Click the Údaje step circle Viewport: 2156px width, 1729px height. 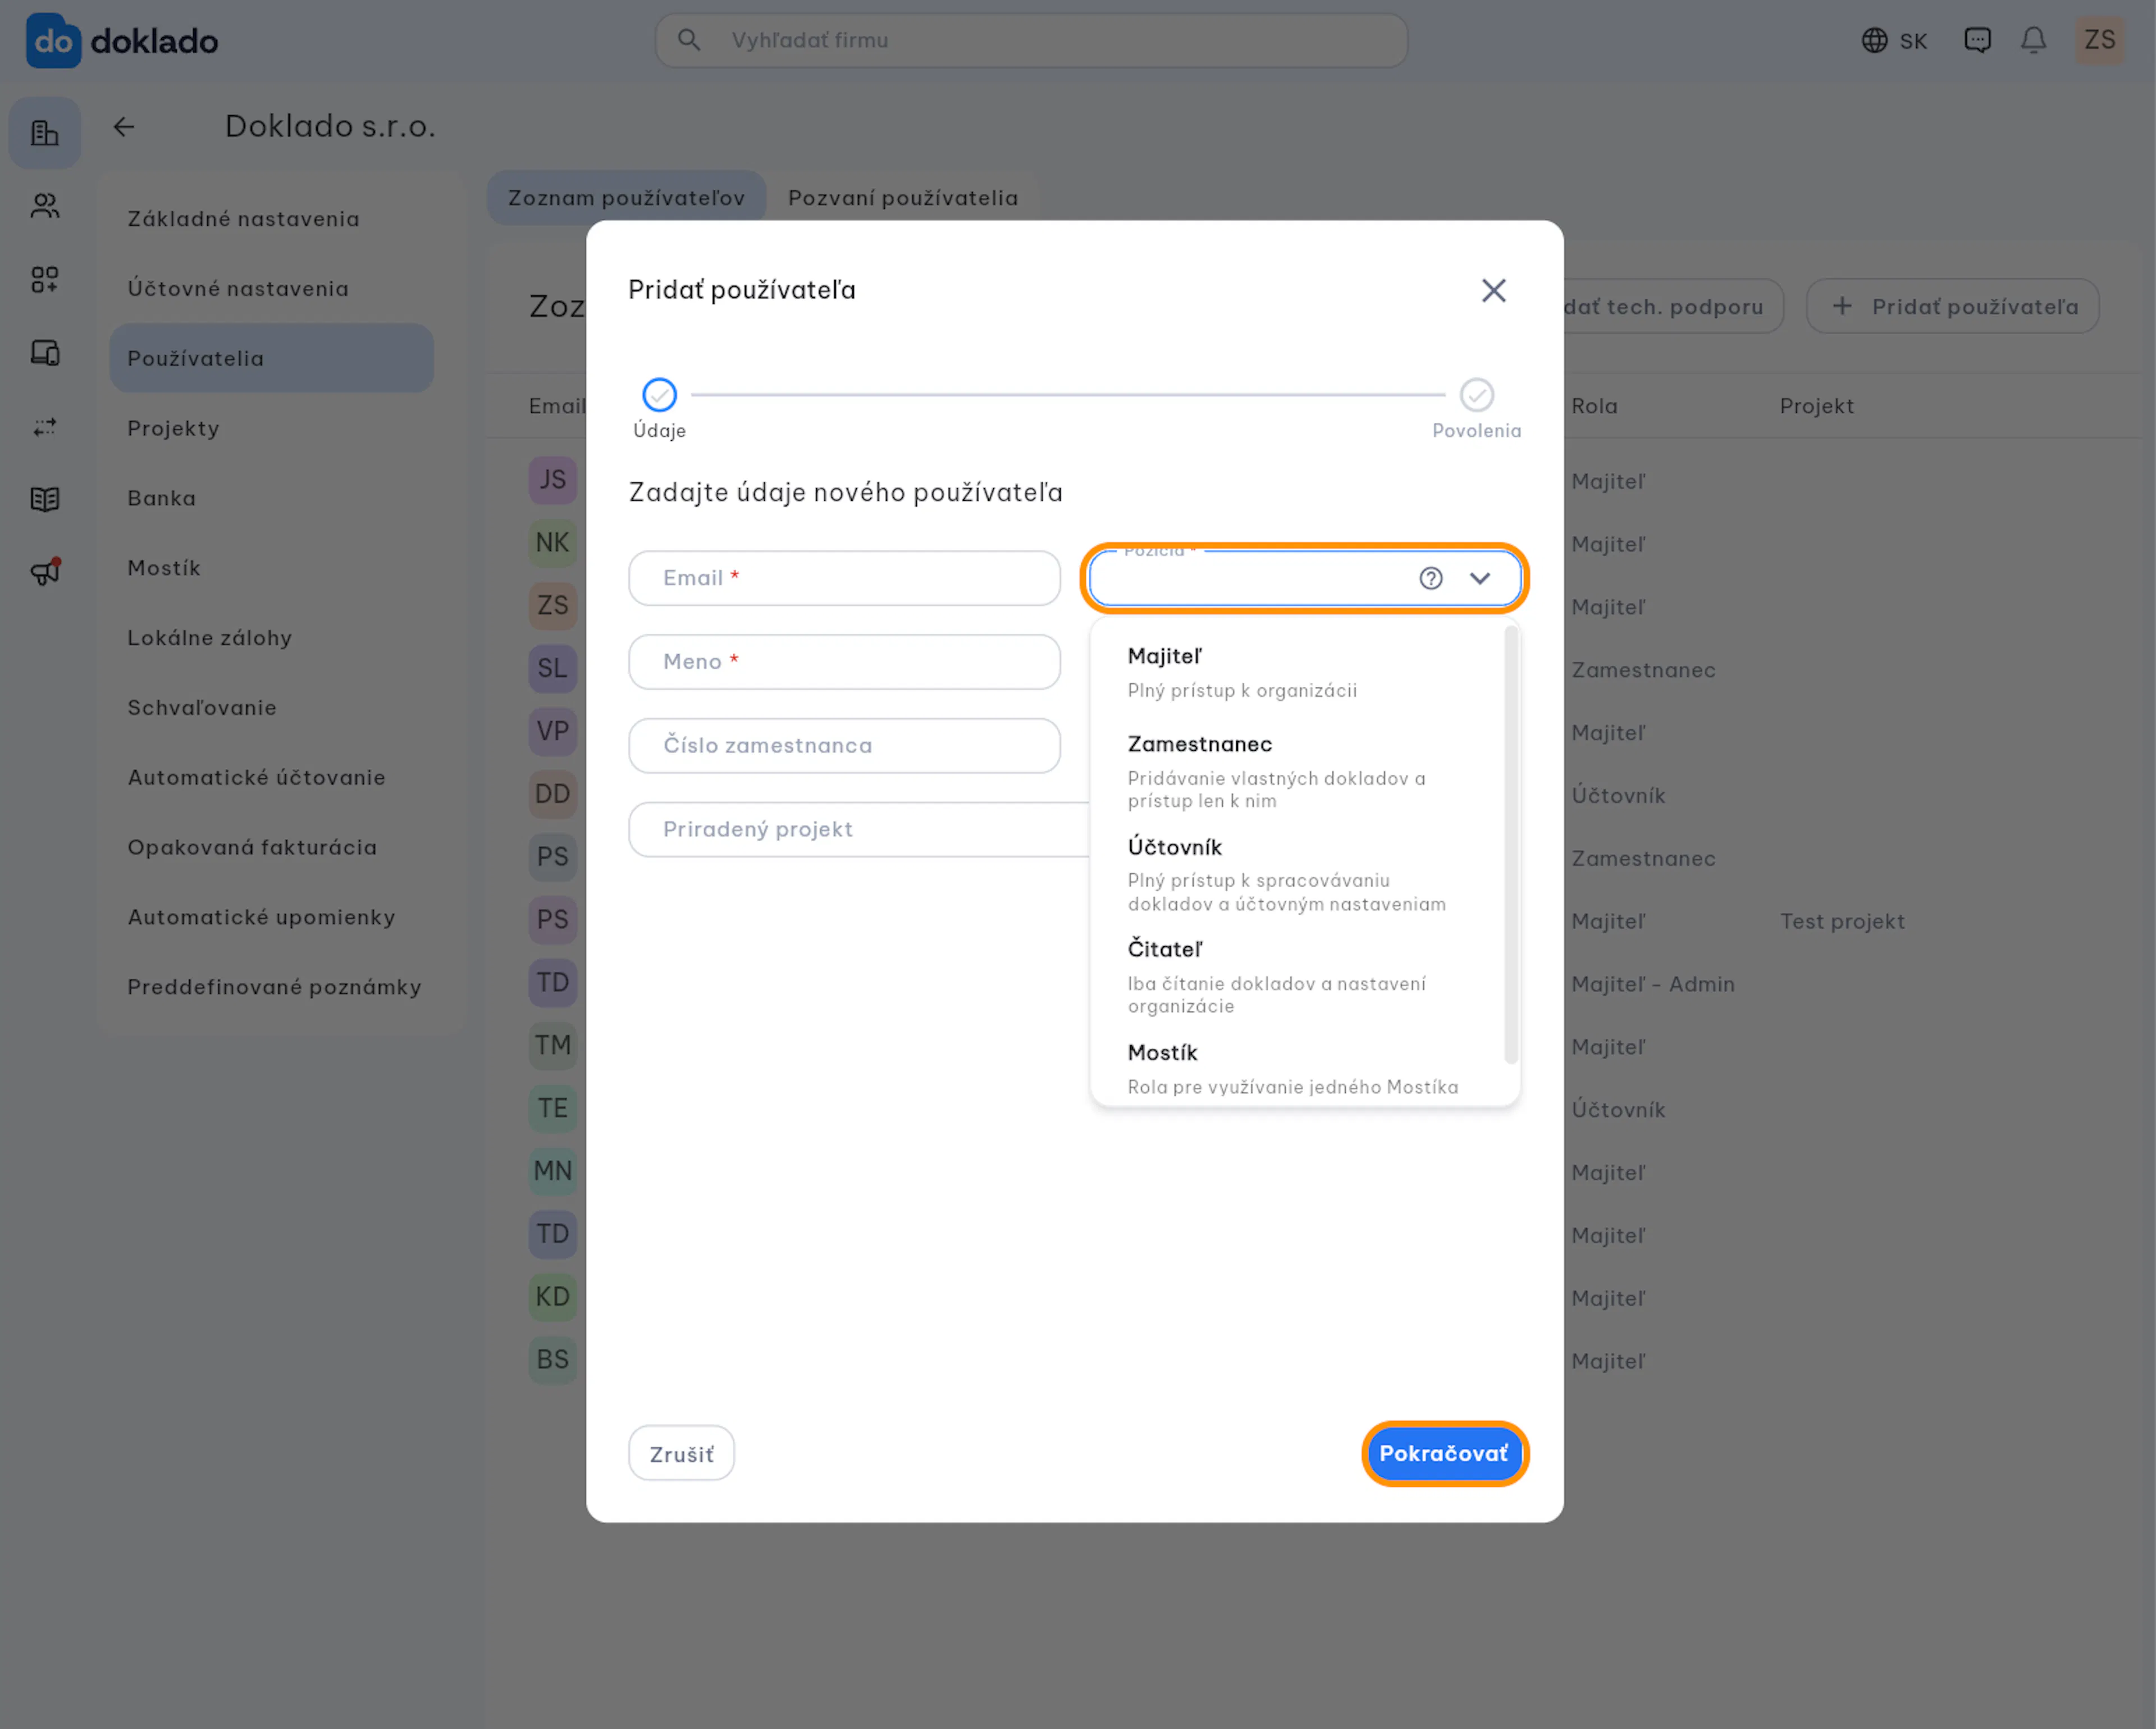[659, 395]
